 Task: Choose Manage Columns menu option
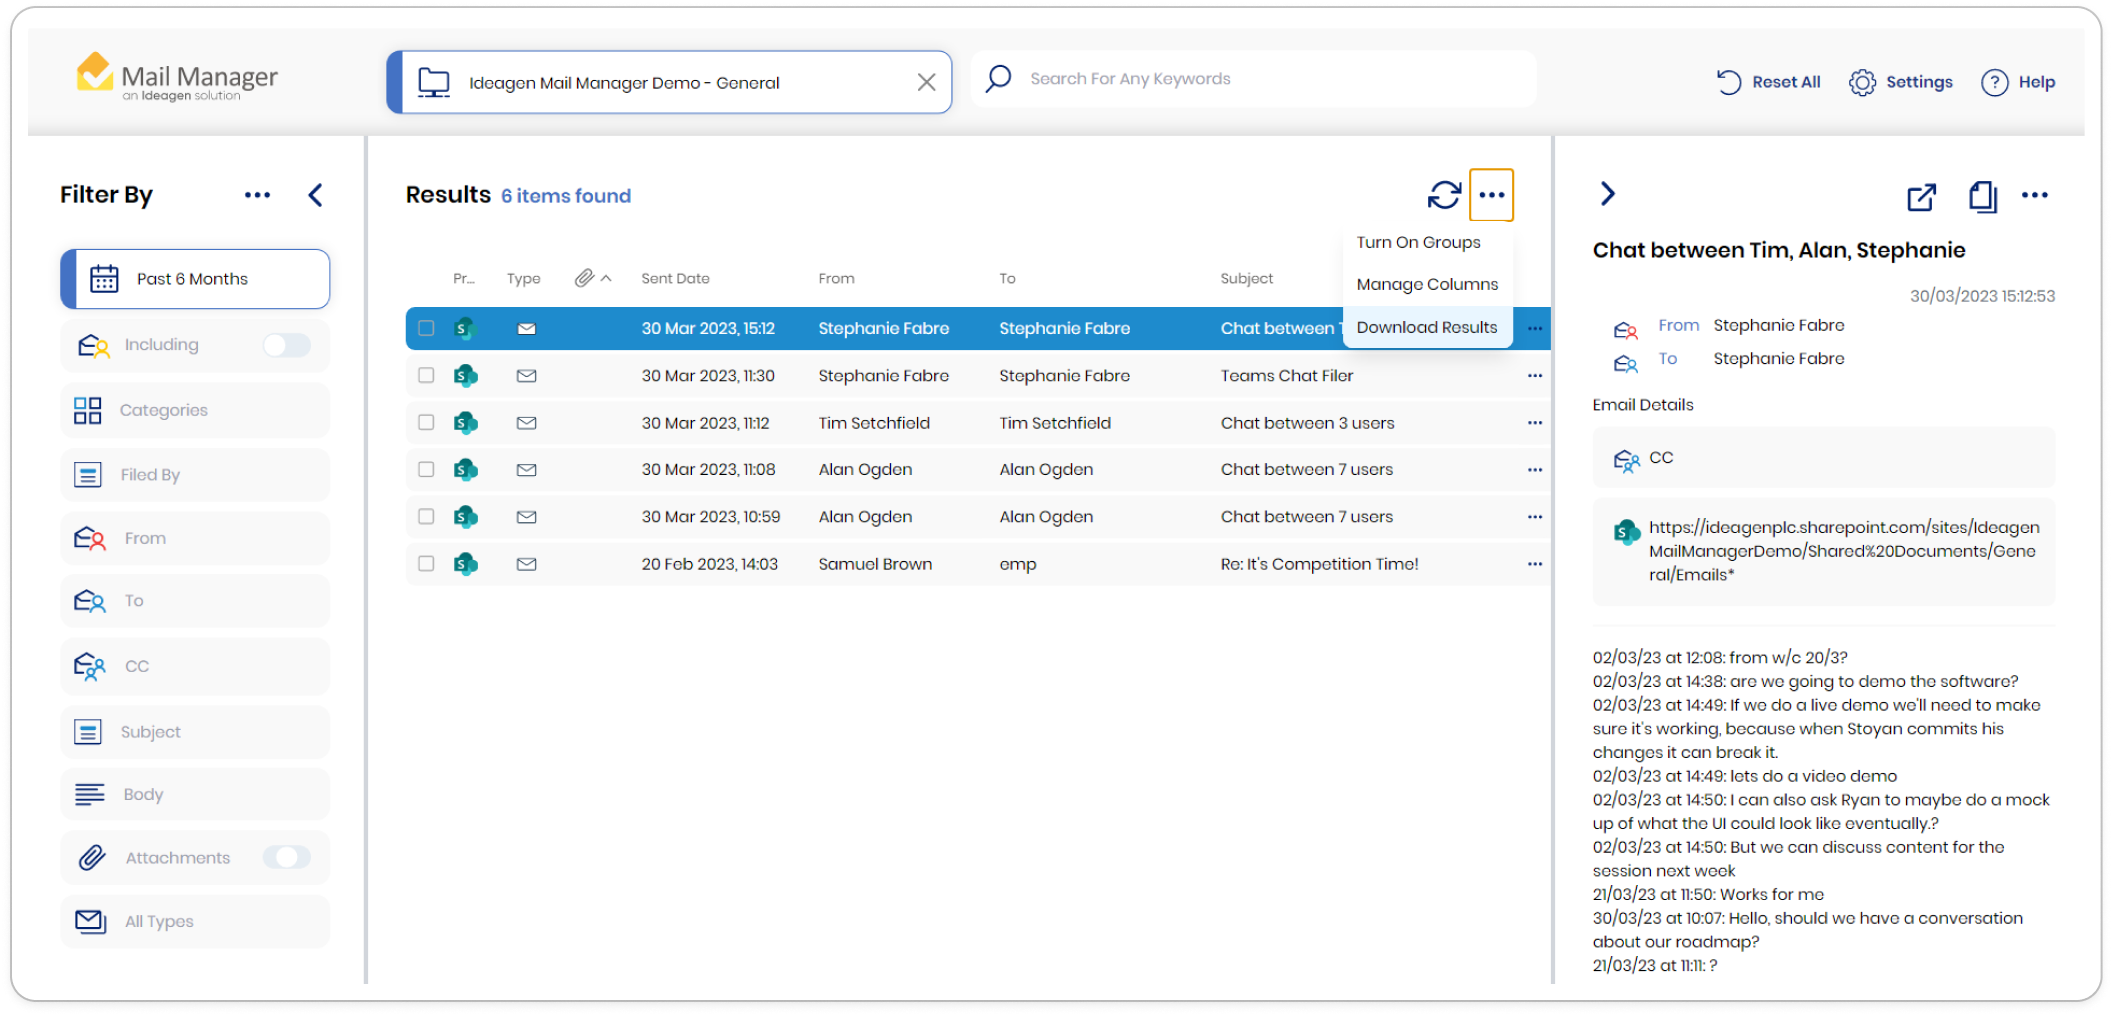[x=1426, y=285]
